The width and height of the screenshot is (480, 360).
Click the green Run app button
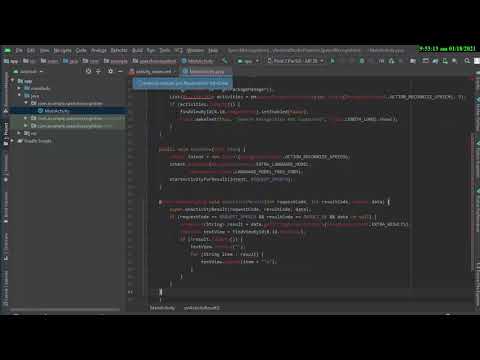tap(332, 61)
